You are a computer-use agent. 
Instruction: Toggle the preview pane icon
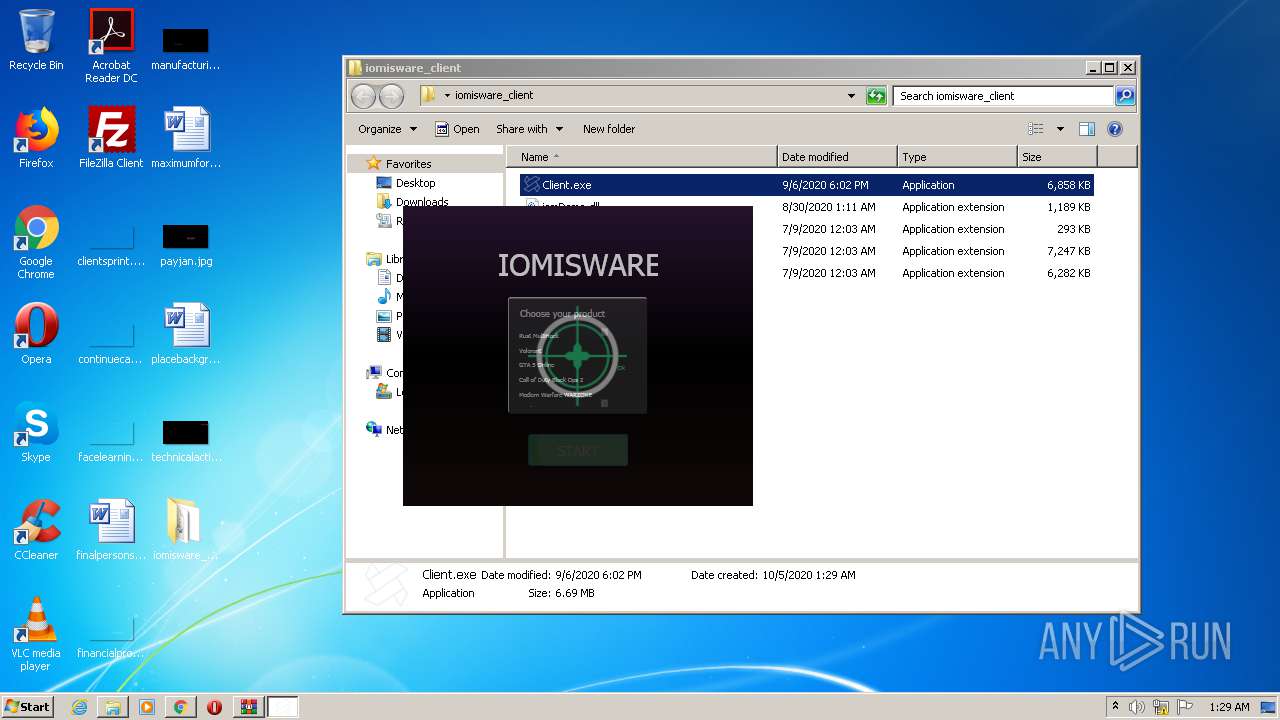(x=1087, y=129)
